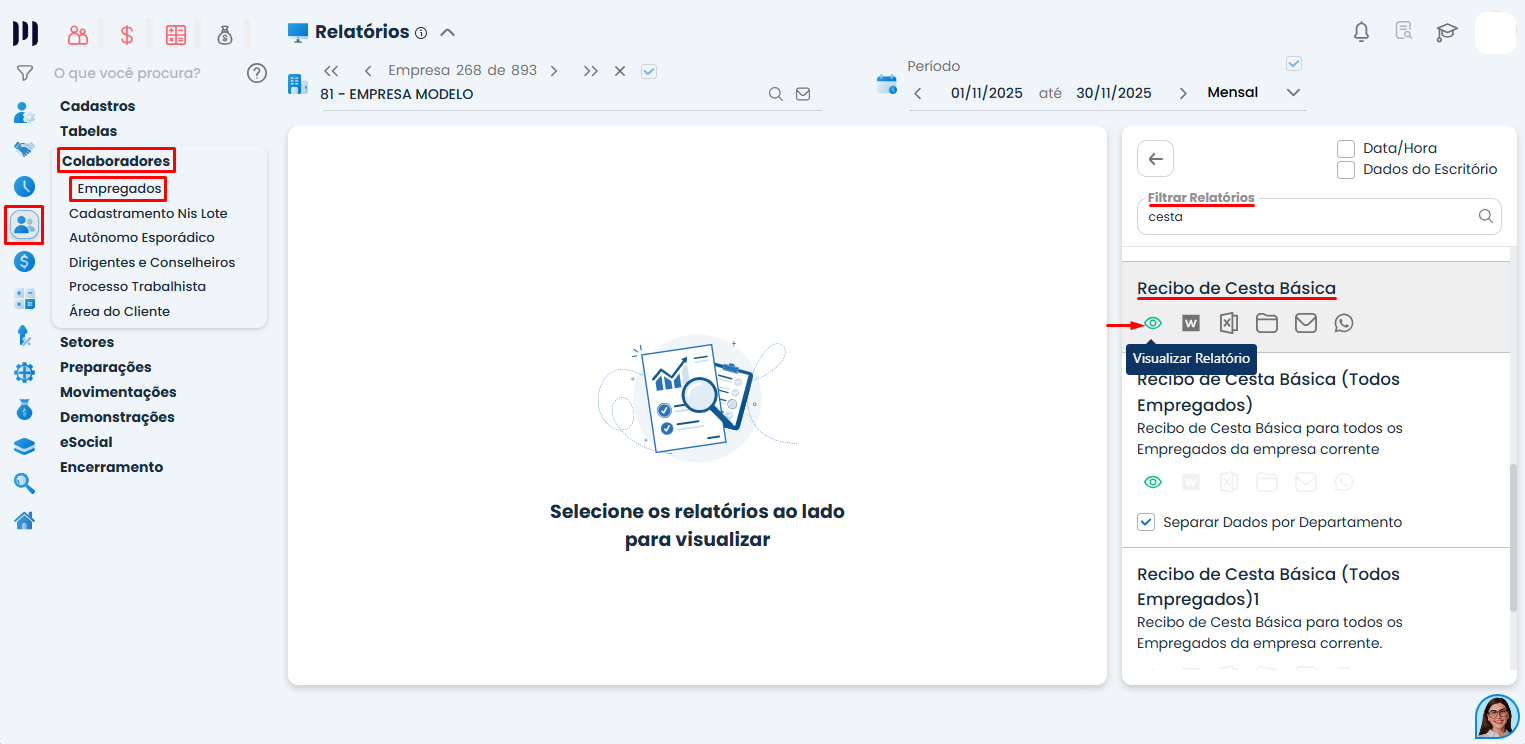Enable the Data/Hora checkbox
The image size is (1525, 744).
point(1345,148)
